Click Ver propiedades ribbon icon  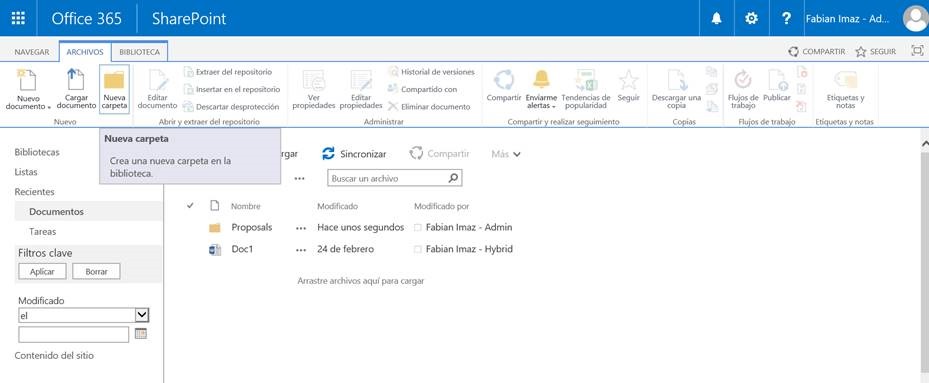[x=313, y=90]
